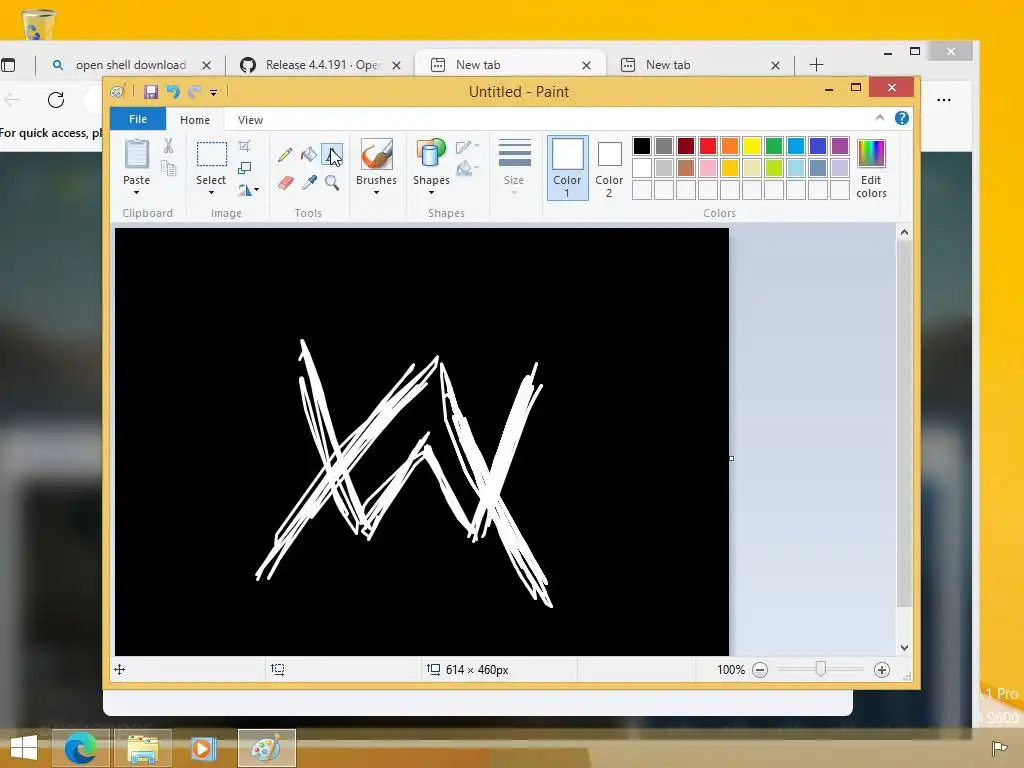Click the Redo arrow in quick access toolbar
The height and width of the screenshot is (768, 1024).
coord(194,91)
